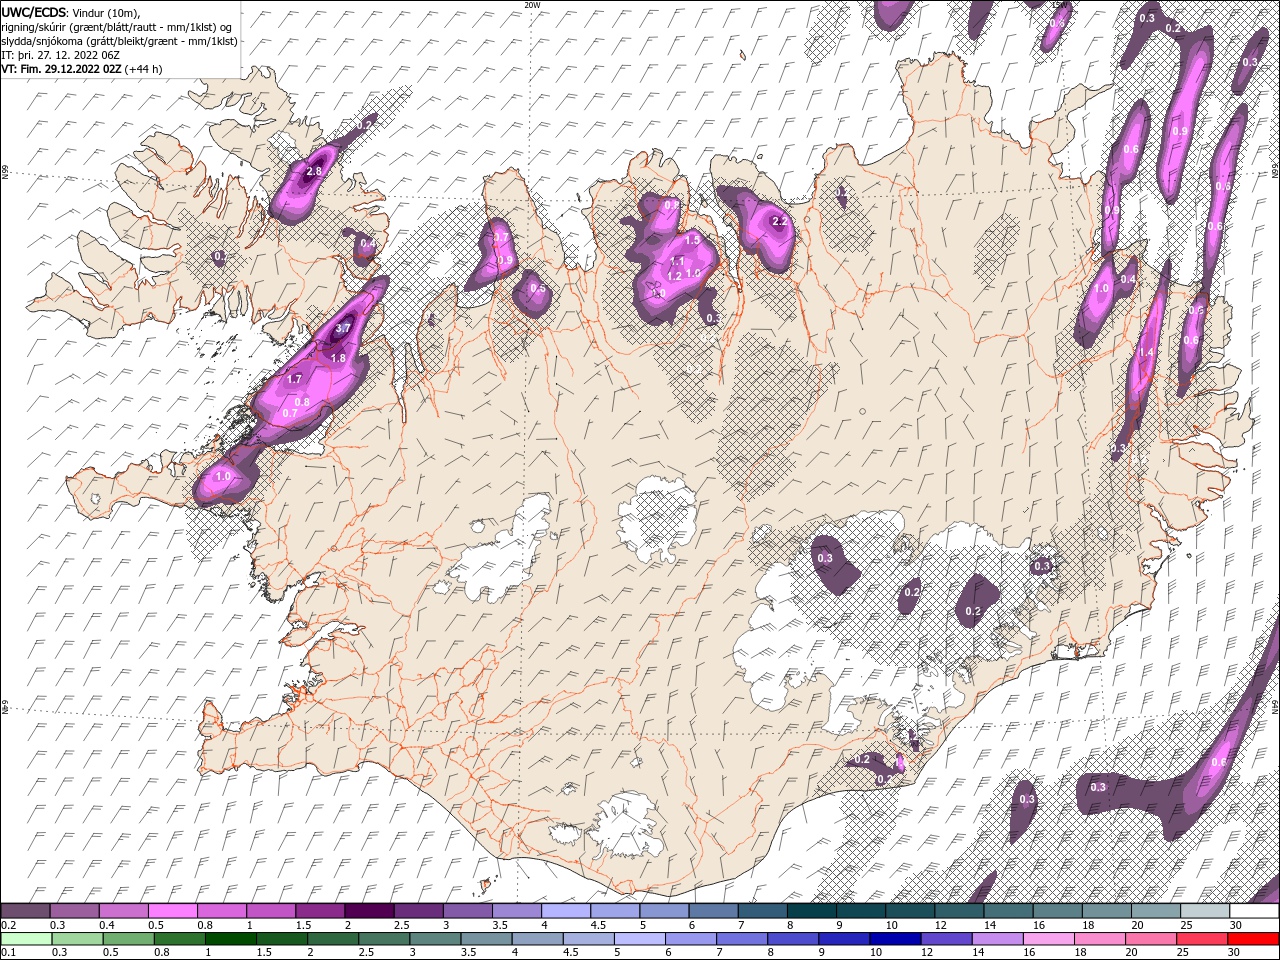Screen dimensions: 1280x960
Task: Click the 'VT: Fim. 29.12.2022 02Z' valid time
Action: point(62,69)
